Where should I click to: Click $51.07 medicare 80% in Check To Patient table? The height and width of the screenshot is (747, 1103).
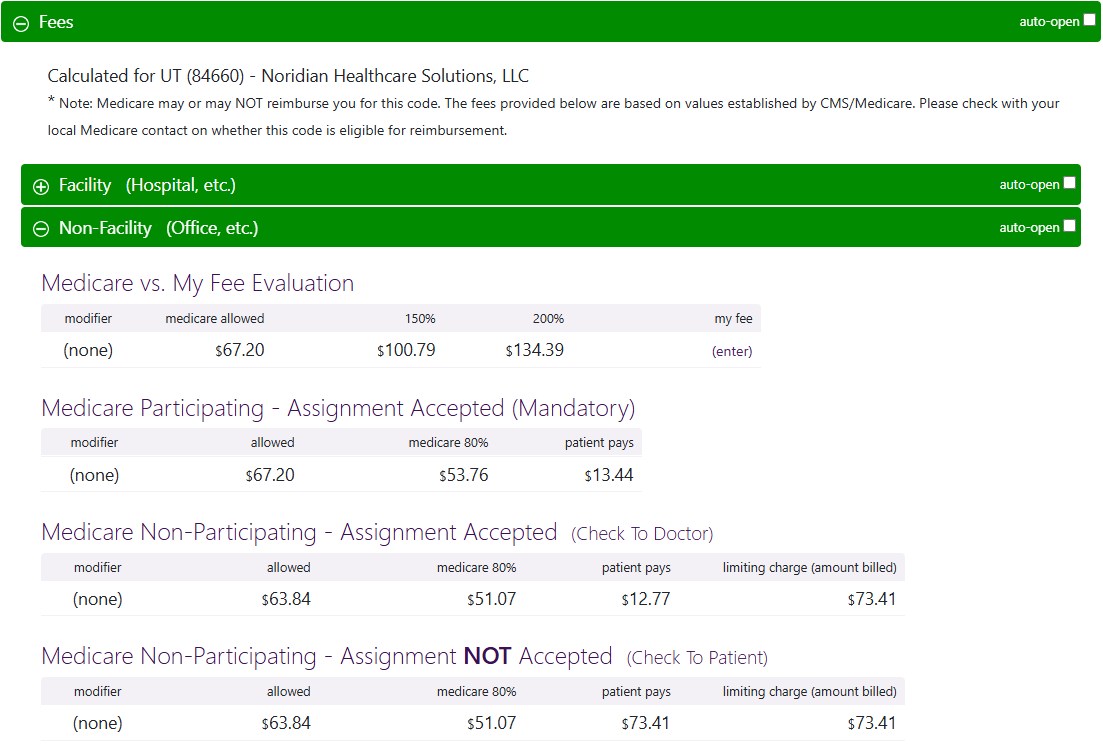(491, 722)
